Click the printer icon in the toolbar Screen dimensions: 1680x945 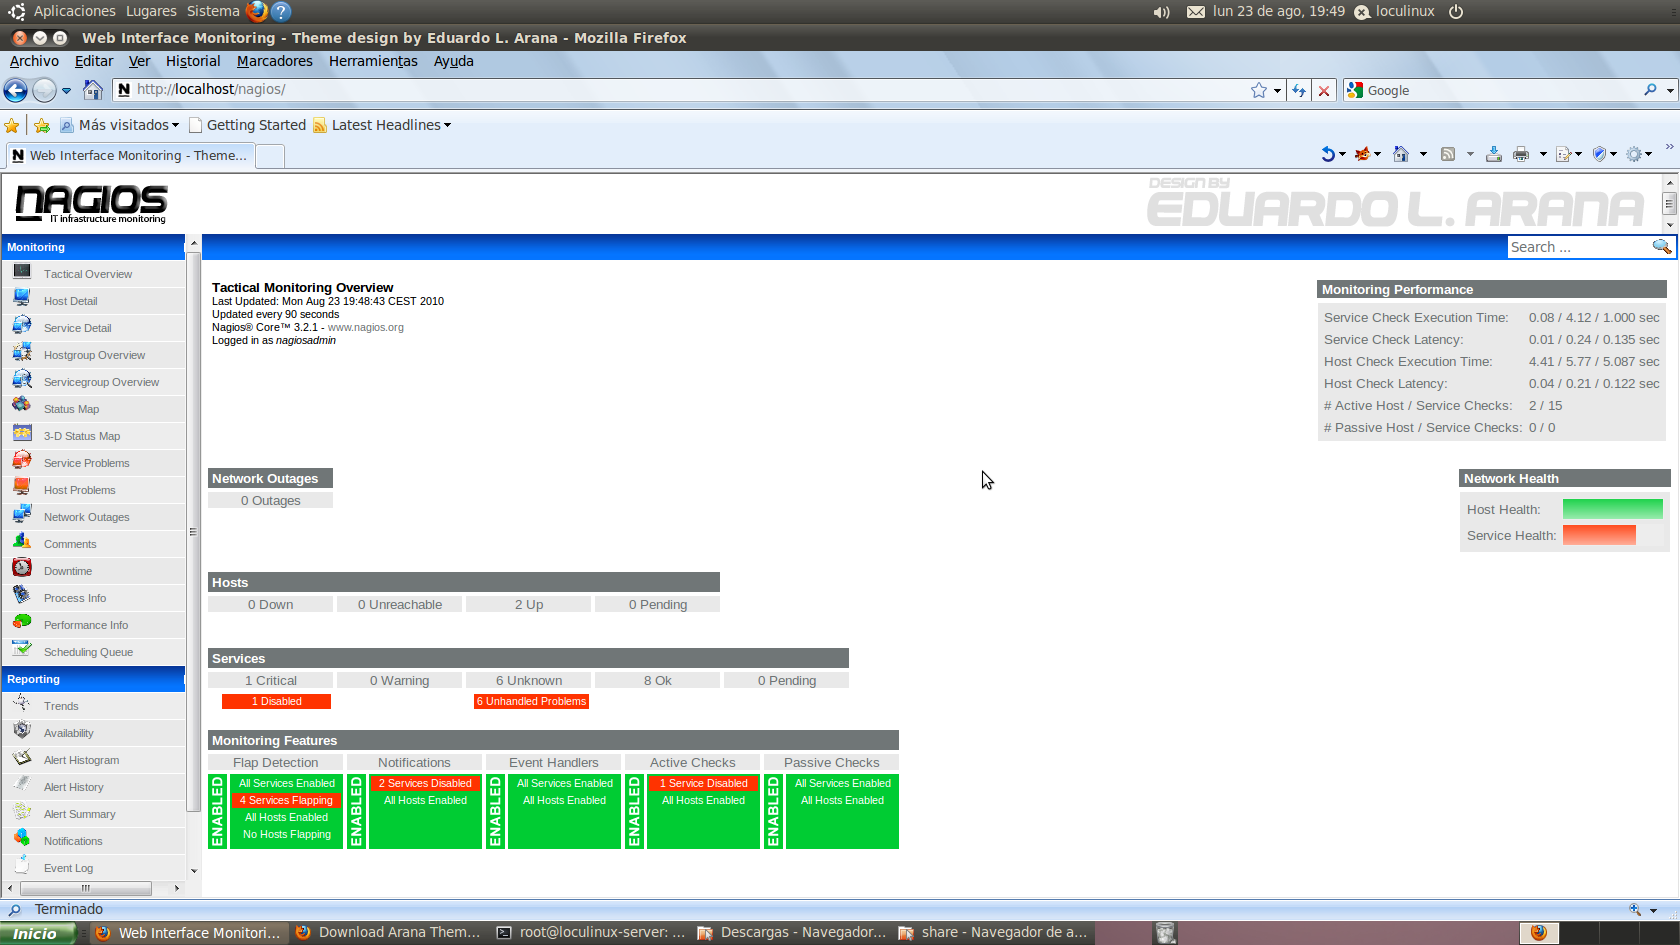click(x=1521, y=154)
